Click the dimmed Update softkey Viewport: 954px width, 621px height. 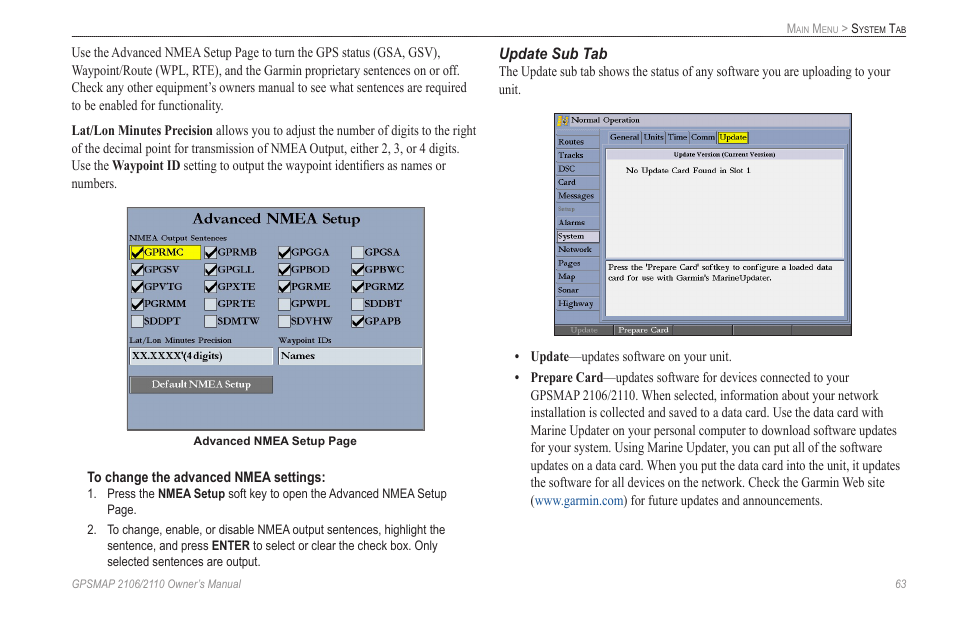point(584,330)
